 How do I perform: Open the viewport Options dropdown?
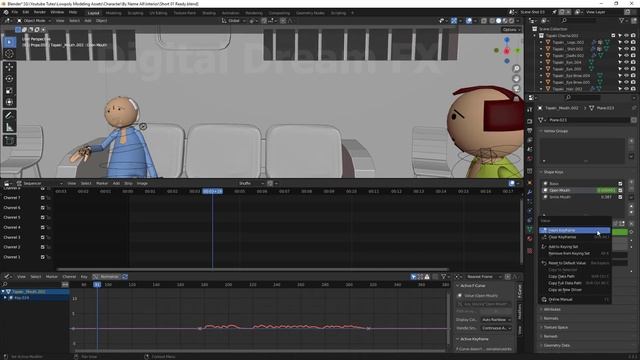point(511,30)
